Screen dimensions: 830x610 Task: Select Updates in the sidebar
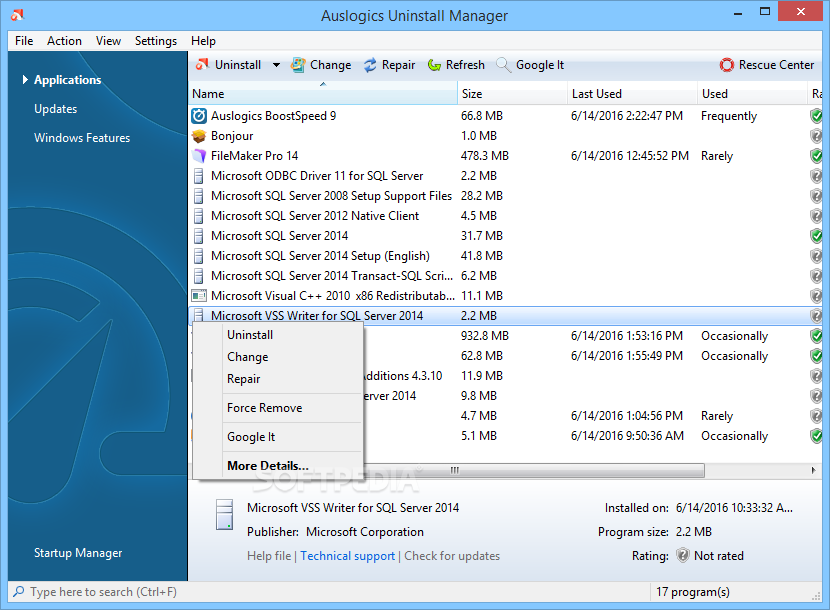click(x=56, y=109)
